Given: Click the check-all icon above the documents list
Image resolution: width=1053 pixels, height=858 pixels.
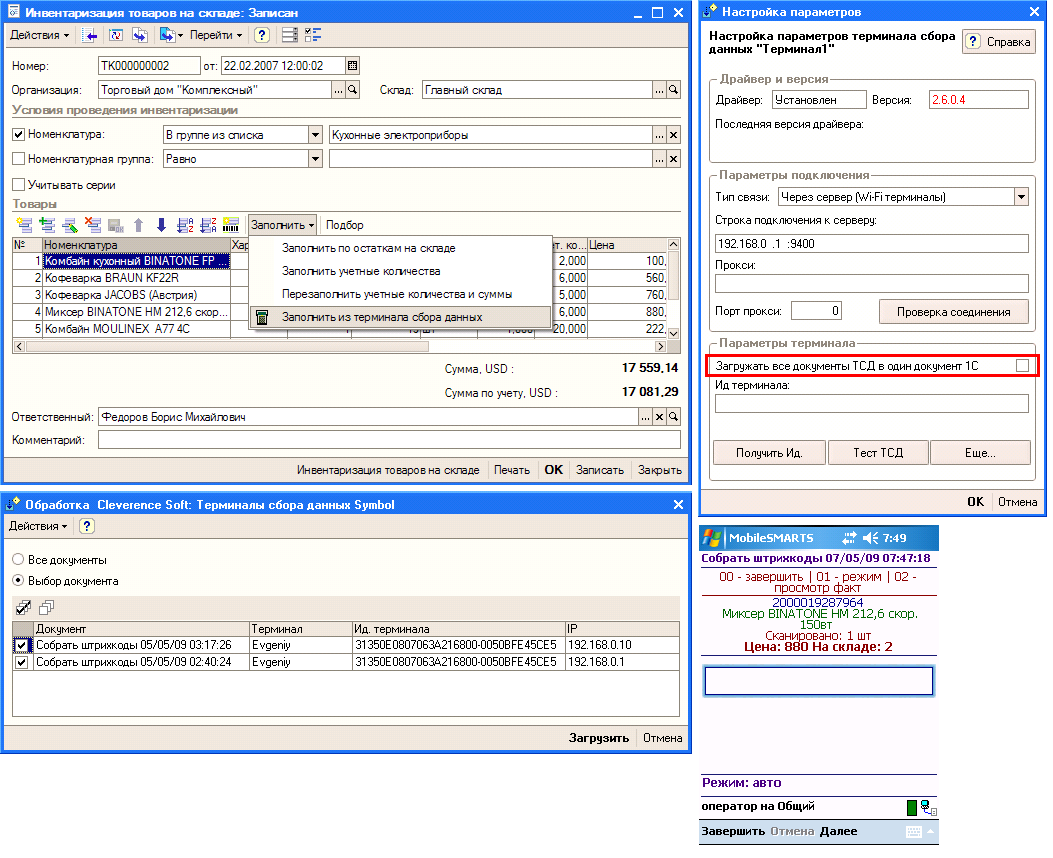Looking at the screenshot, I should (24, 607).
